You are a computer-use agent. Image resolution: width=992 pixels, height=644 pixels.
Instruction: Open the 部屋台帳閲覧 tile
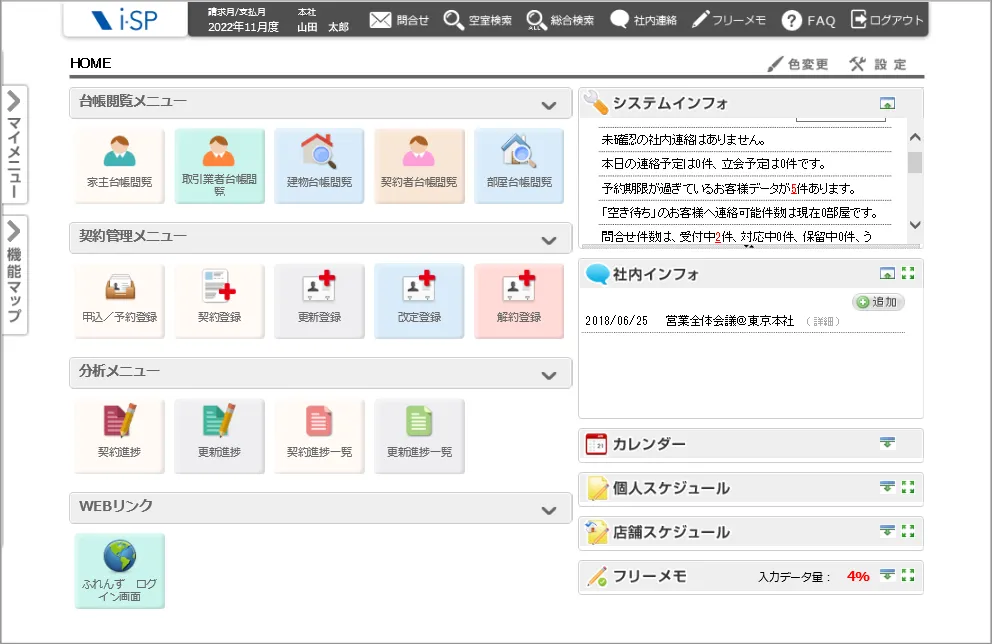coord(519,166)
